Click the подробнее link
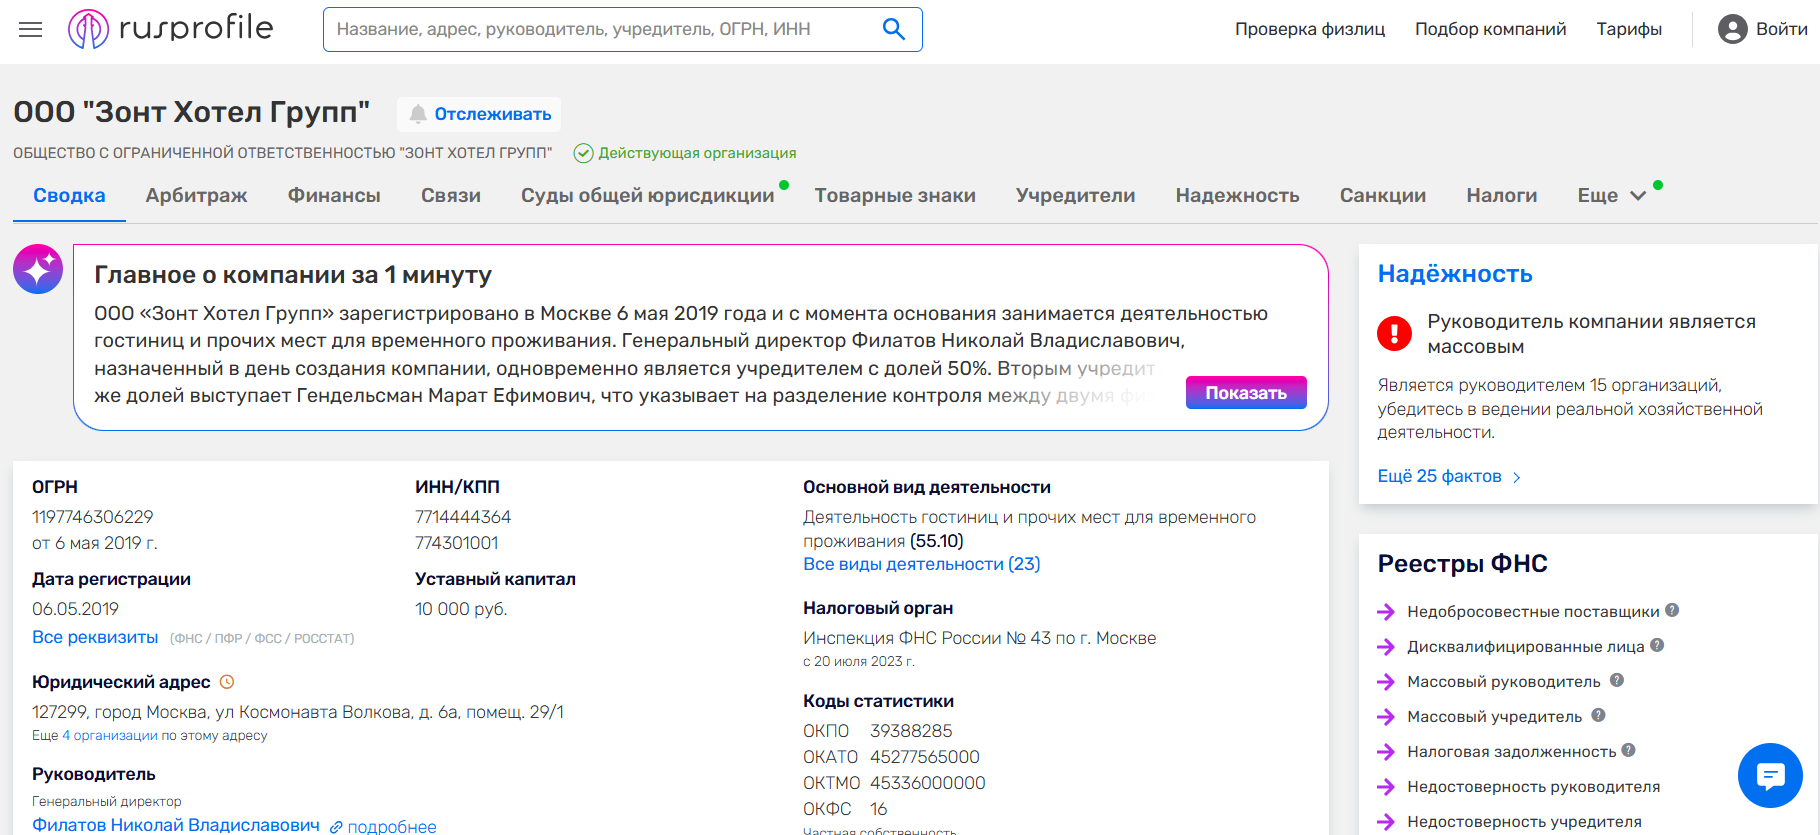 click(x=392, y=827)
